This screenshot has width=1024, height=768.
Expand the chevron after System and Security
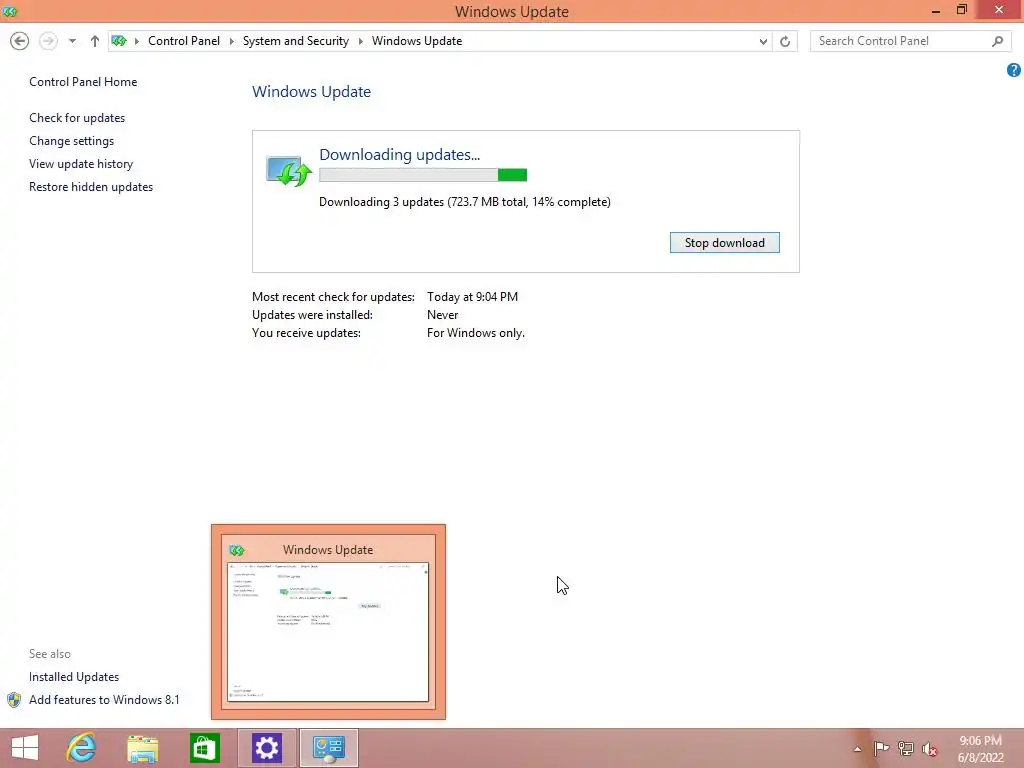click(x=360, y=41)
